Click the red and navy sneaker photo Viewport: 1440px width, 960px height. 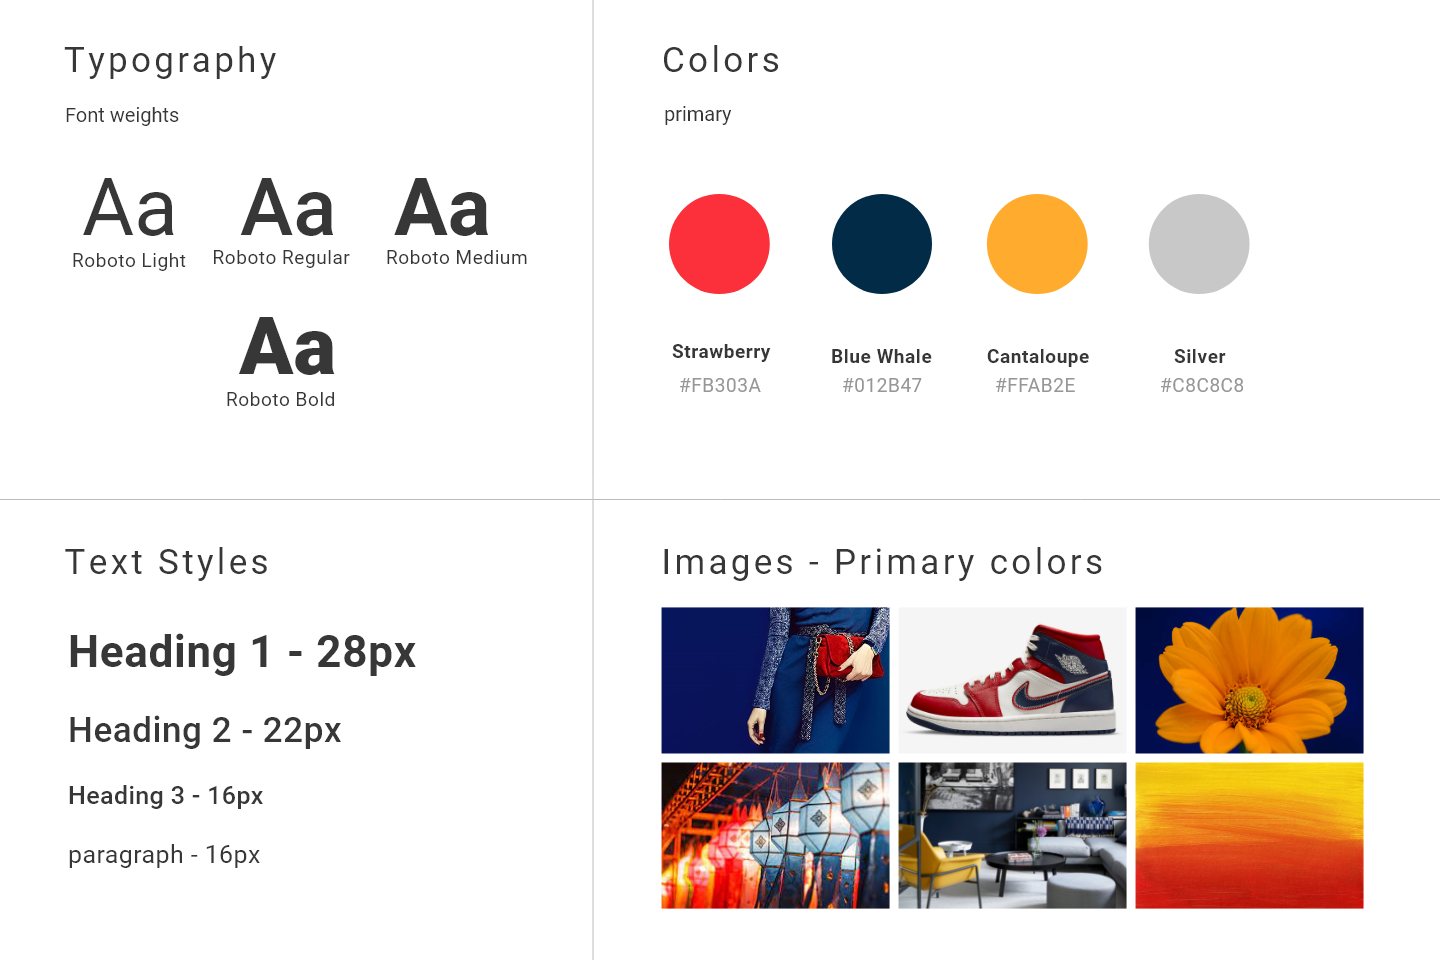pos(1012,680)
